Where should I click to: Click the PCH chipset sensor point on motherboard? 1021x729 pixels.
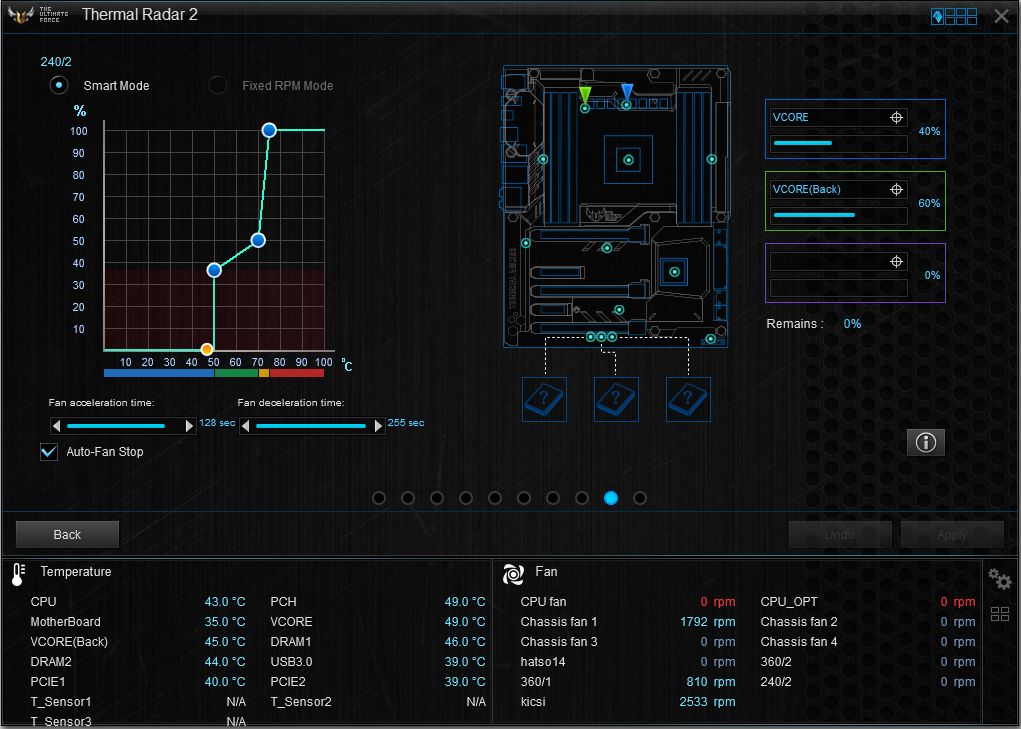point(675,272)
